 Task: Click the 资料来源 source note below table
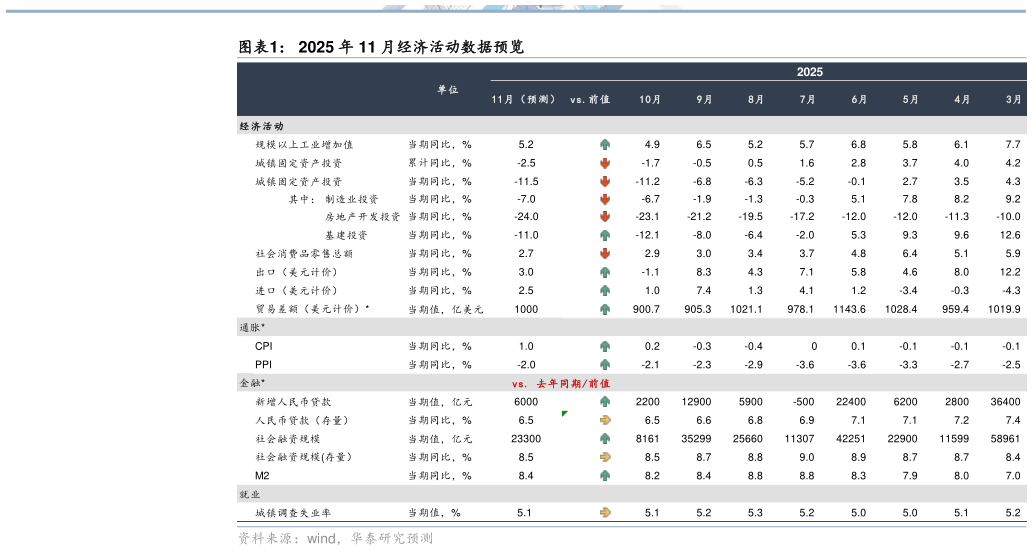[335, 538]
